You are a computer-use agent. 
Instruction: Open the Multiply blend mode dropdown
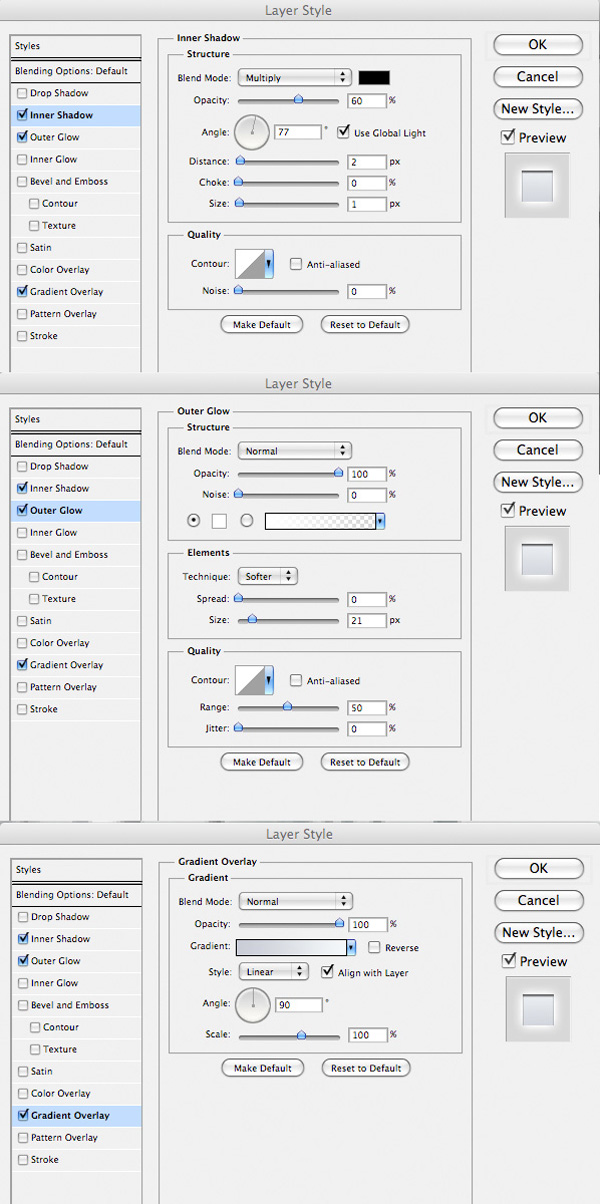tap(294, 77)
